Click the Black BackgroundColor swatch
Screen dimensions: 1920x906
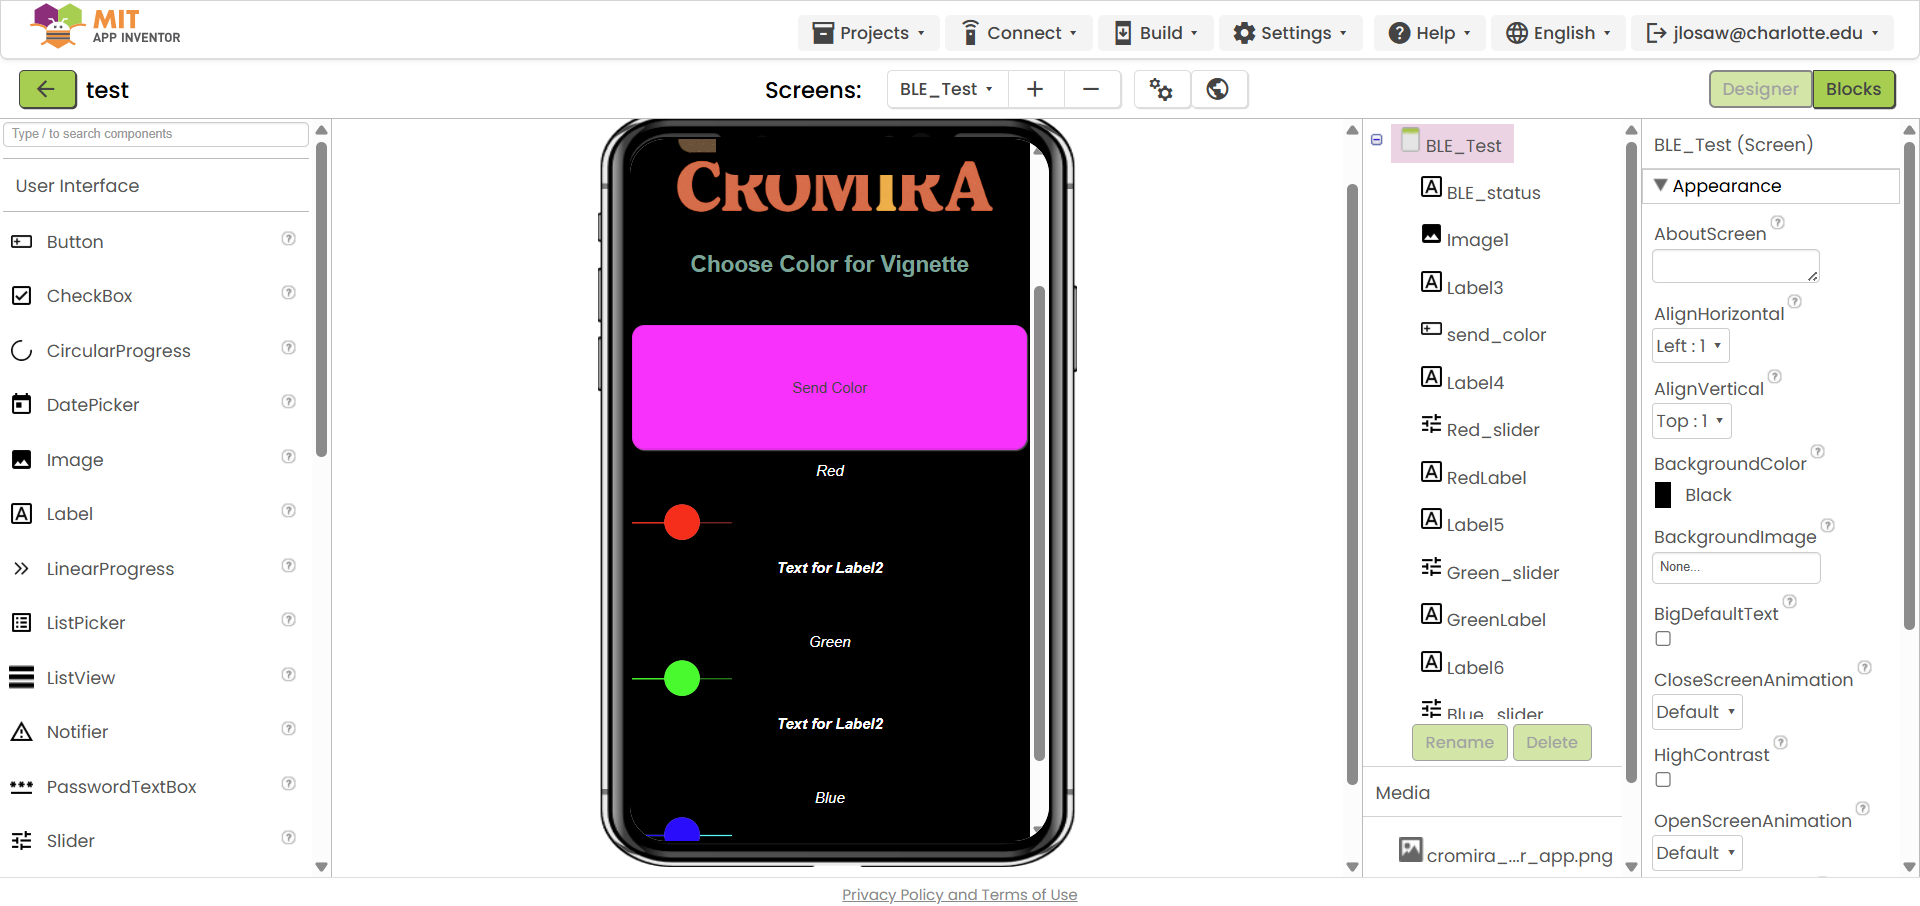[1663, 495]
